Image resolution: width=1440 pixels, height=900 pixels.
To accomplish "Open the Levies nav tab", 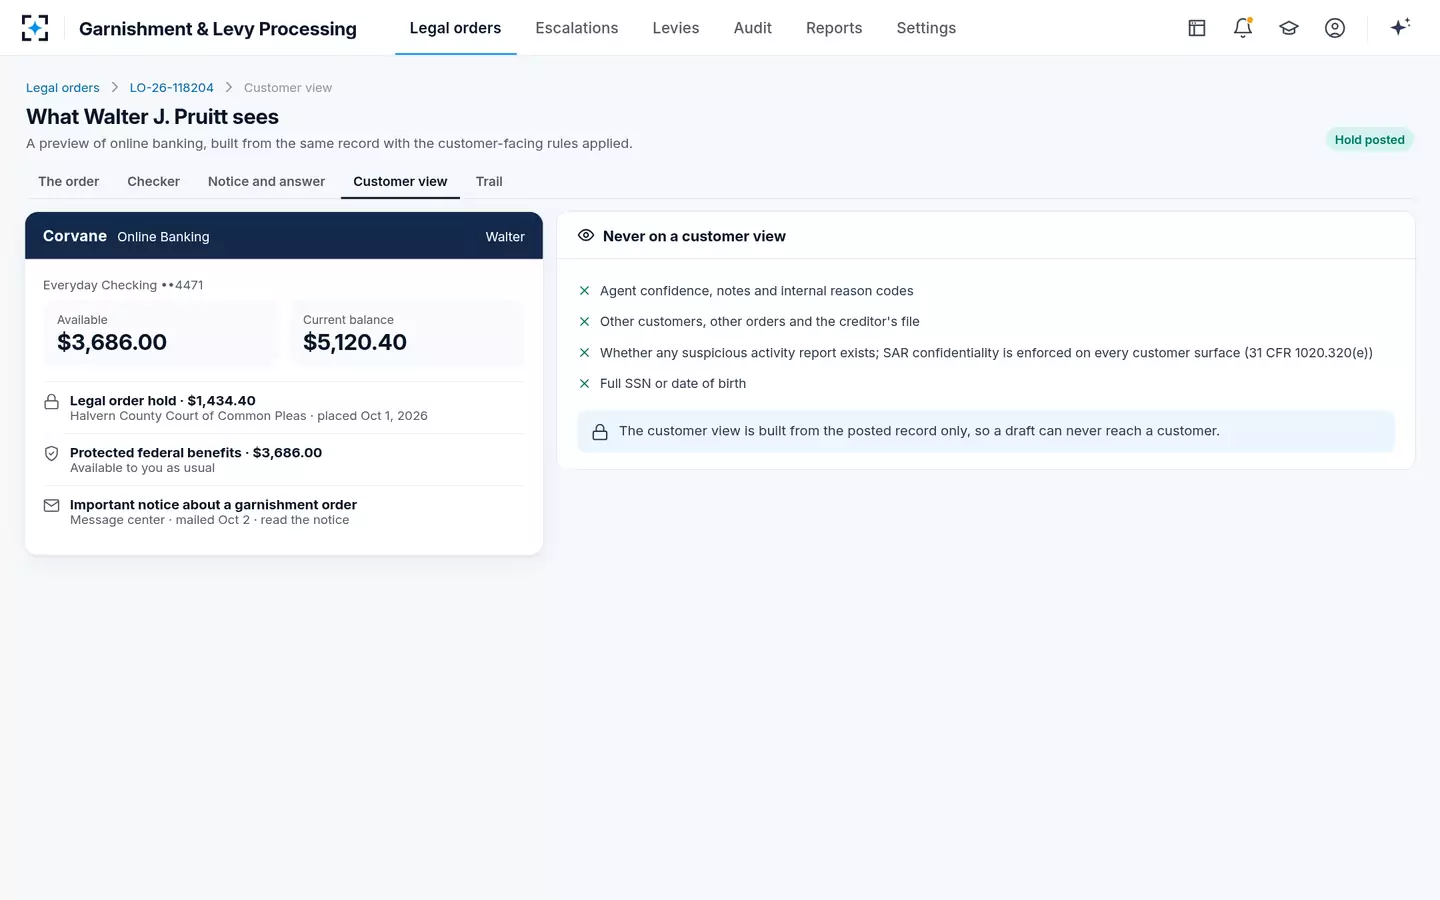I will click(x=676, y=28).
